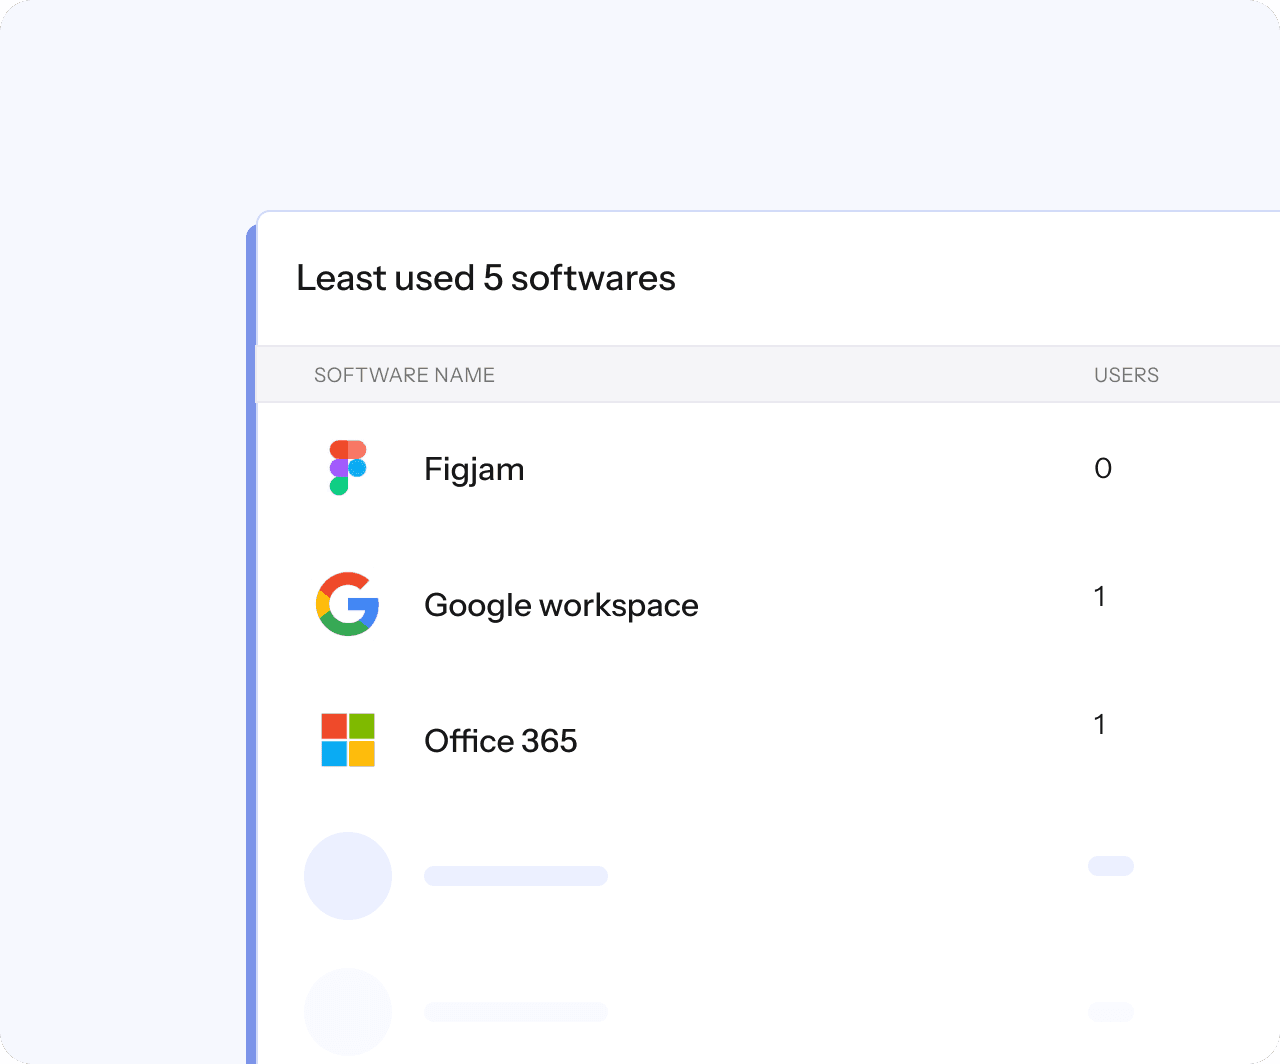Click the fifth row faded placeholder circle
Image resolution: width=1280 pixels, height=1064 pixels.
348,1012
